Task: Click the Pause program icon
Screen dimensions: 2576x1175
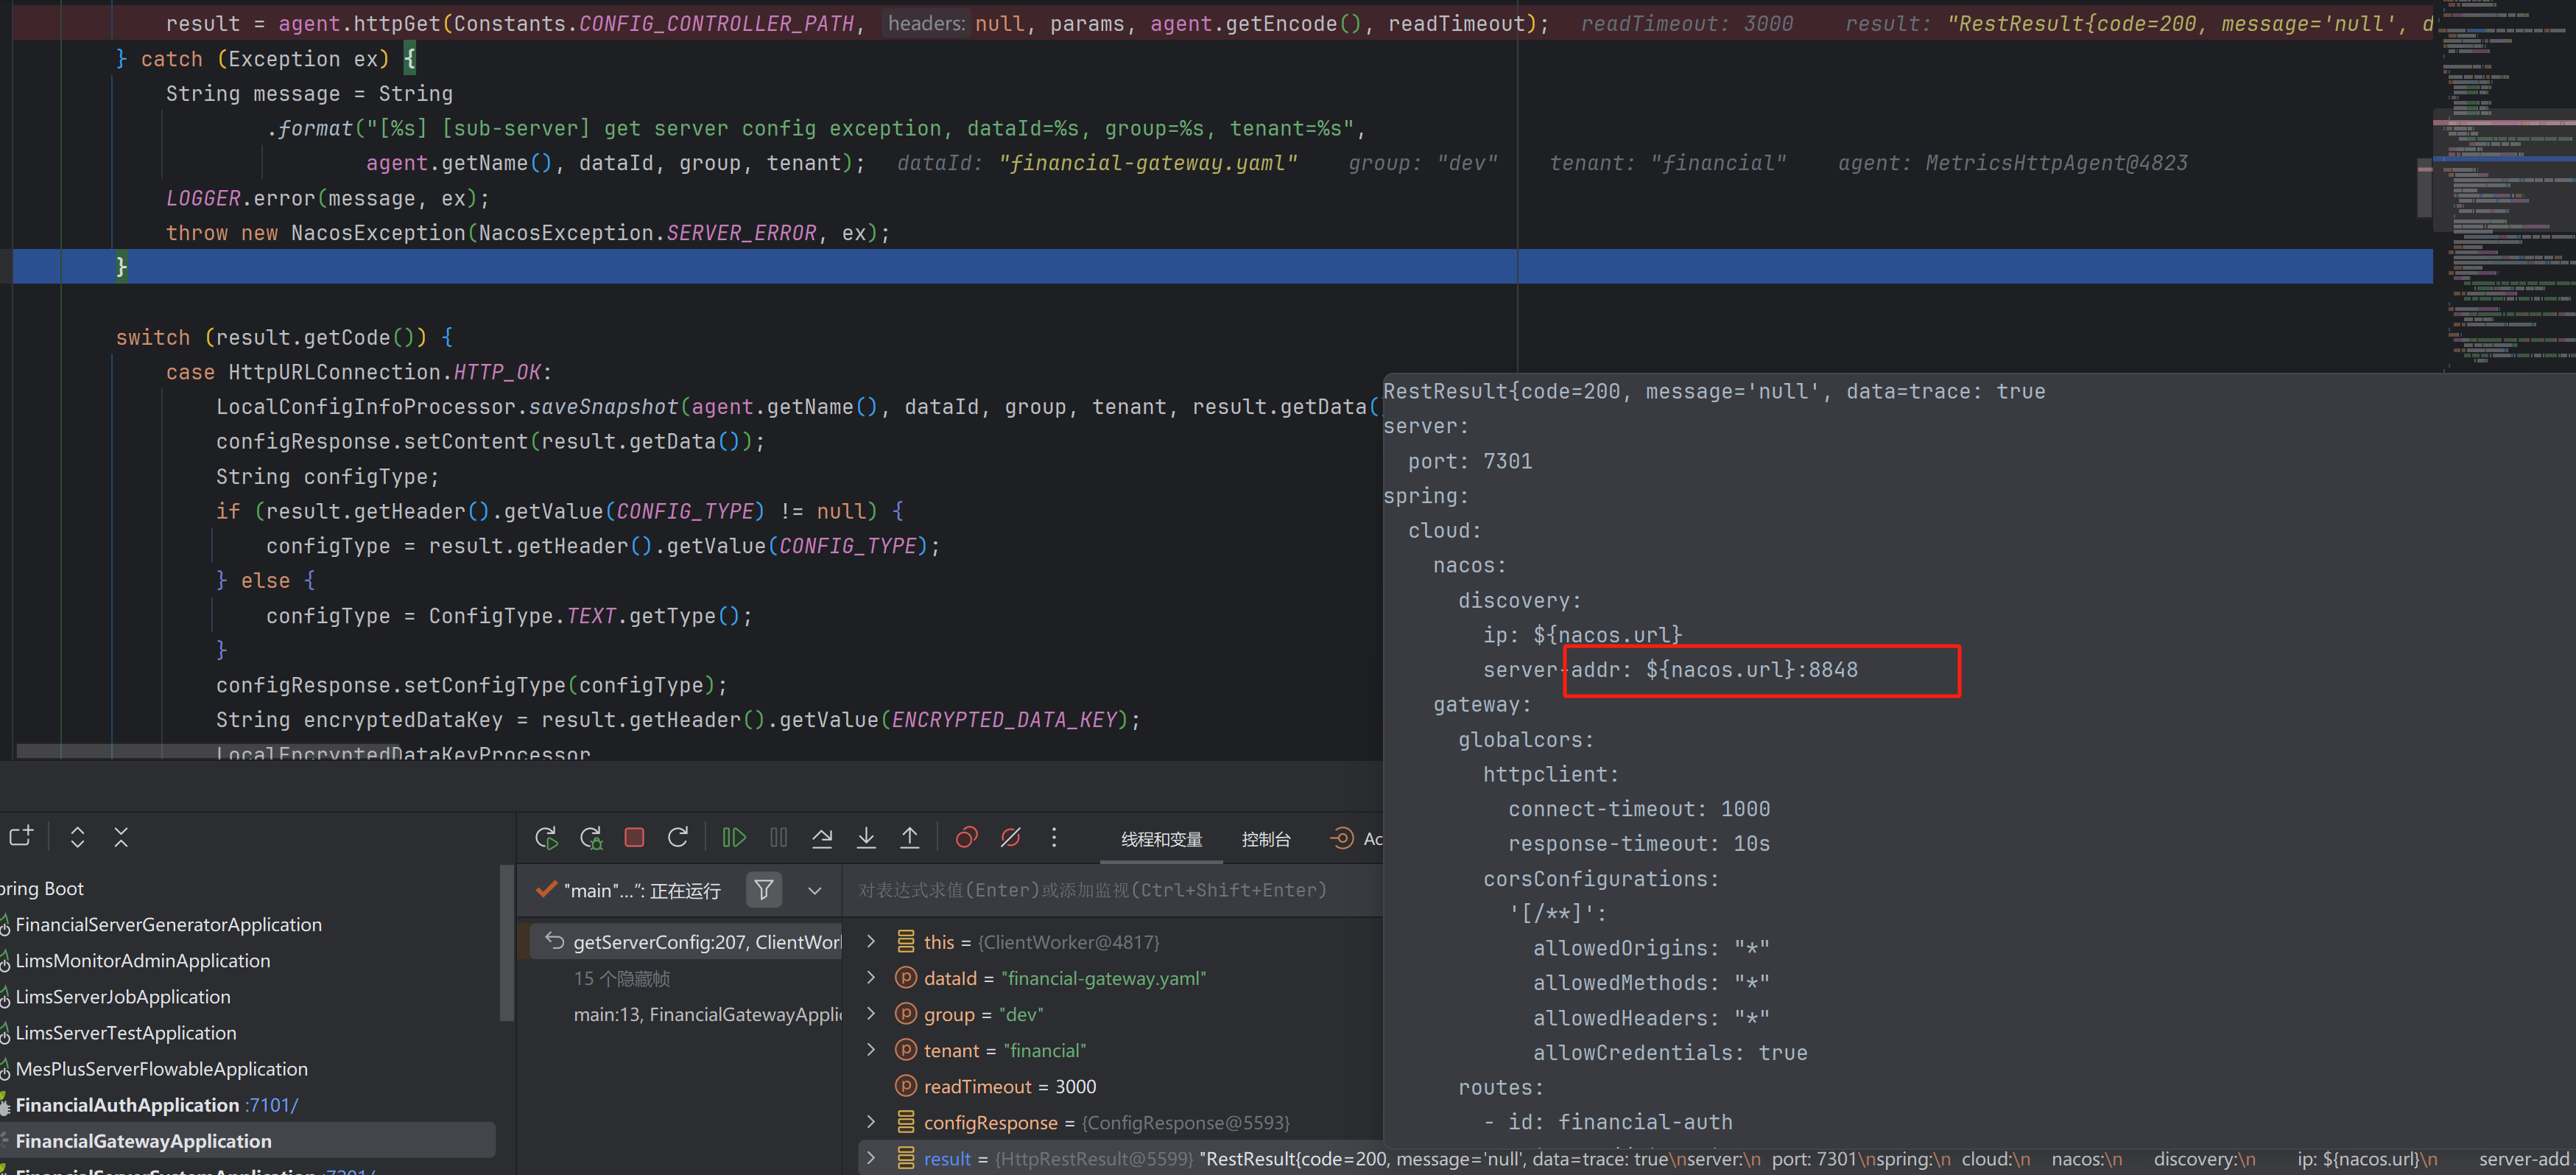Action: [x=779, y=837]
